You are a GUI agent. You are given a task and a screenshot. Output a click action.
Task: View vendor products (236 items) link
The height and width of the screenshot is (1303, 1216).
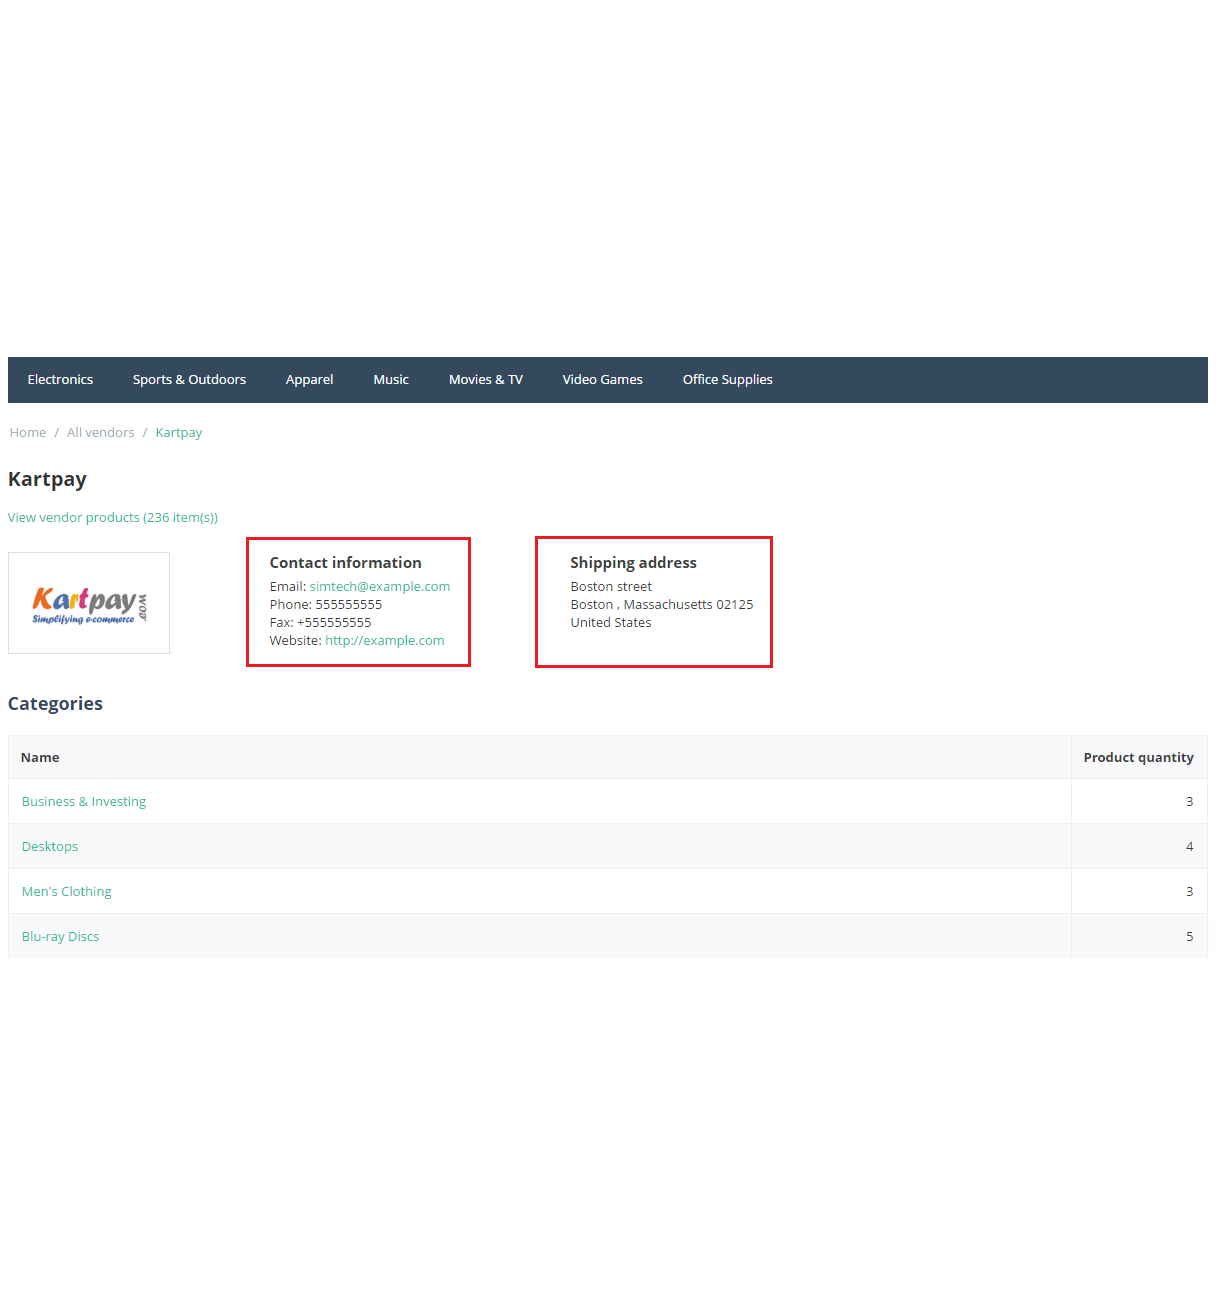coord(113,518)
